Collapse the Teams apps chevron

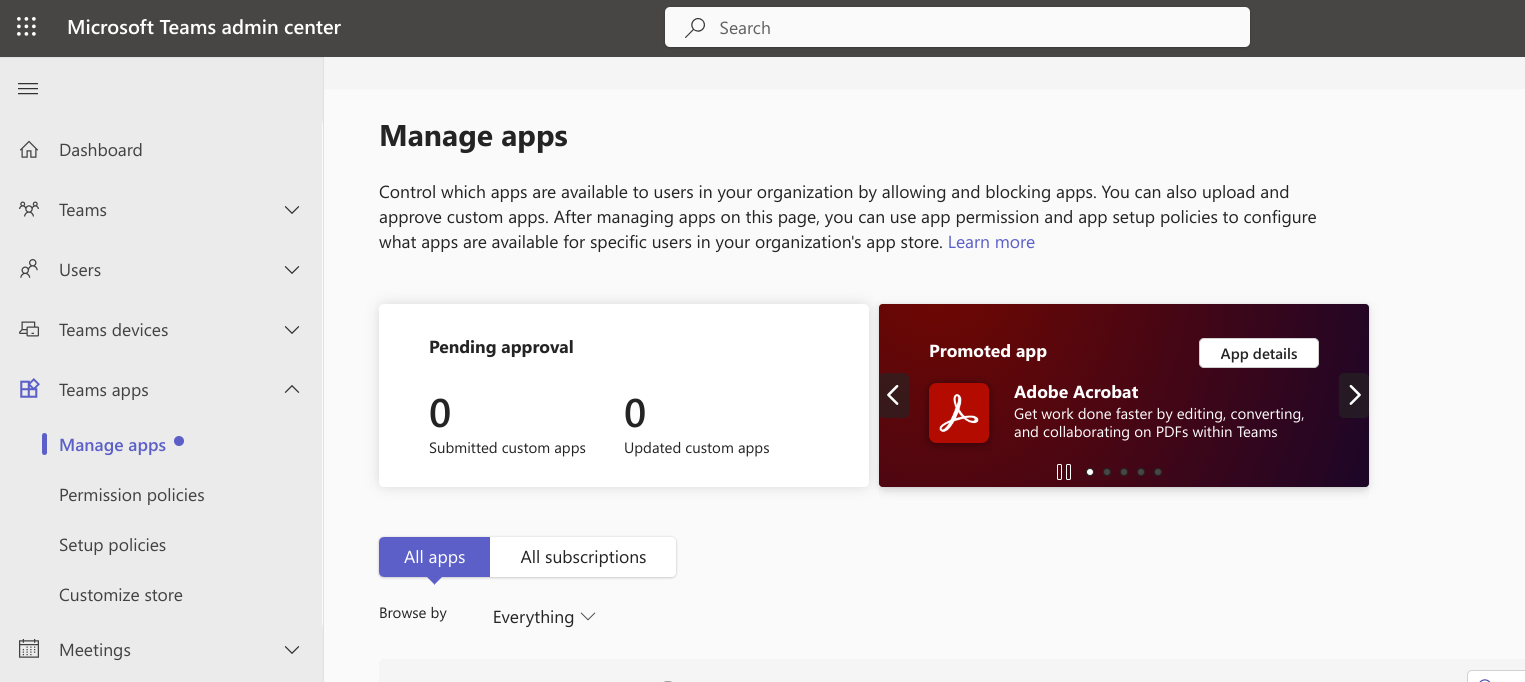[x=292, y=390]
